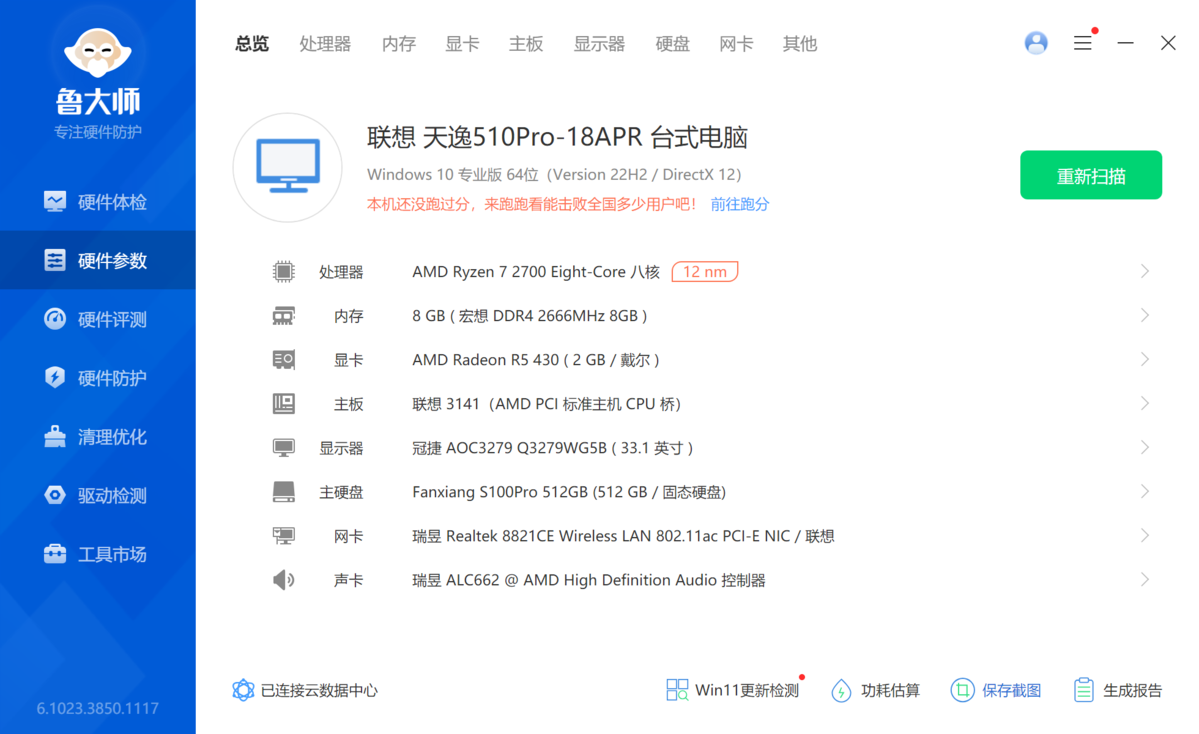Viewport: 1199px width, 734px height.
Task: Select the 硬件参数 sidebar icon
Action: 55,261
